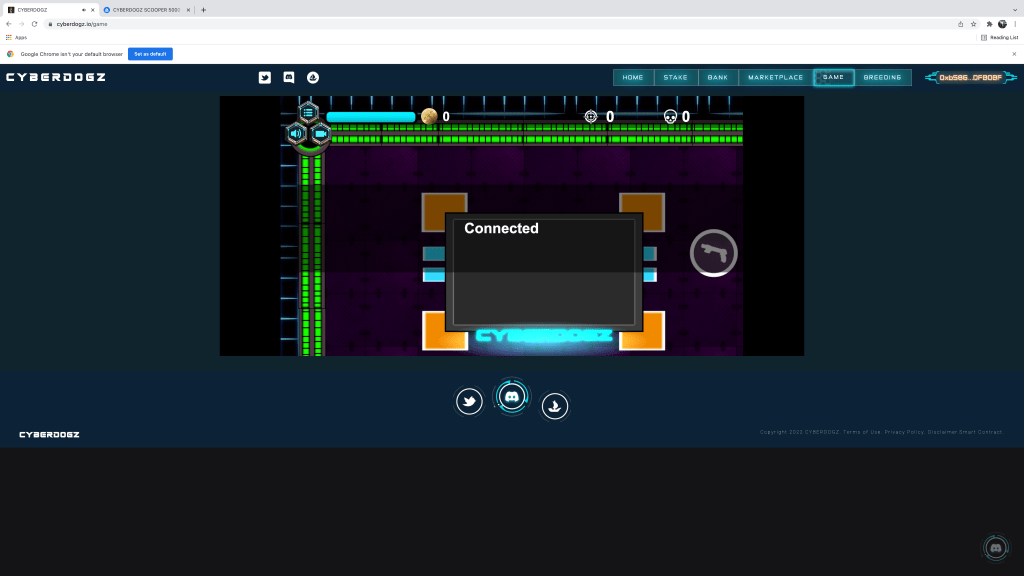
Task: Open Discord from the header icons
Action: [289, 77]
